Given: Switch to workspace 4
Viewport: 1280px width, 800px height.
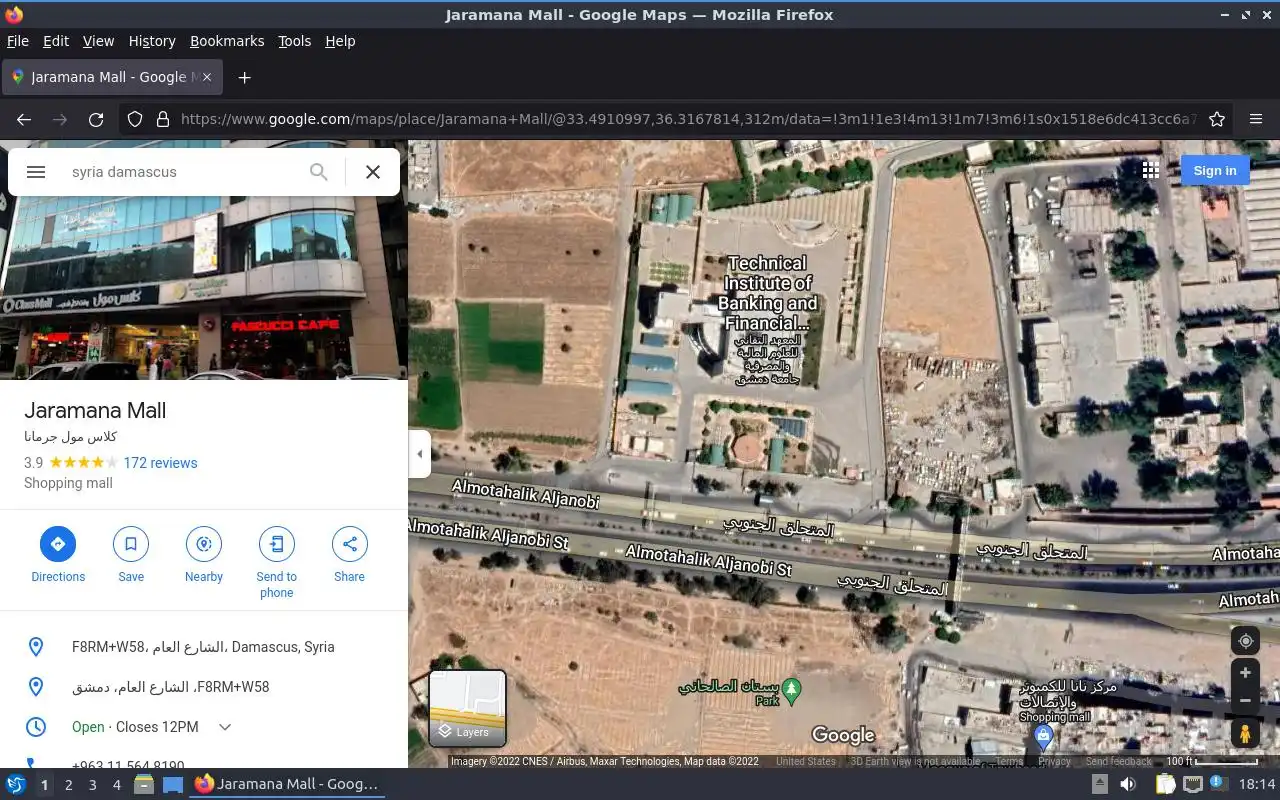Looking at the screenshot, I should (x=116, y=785).
